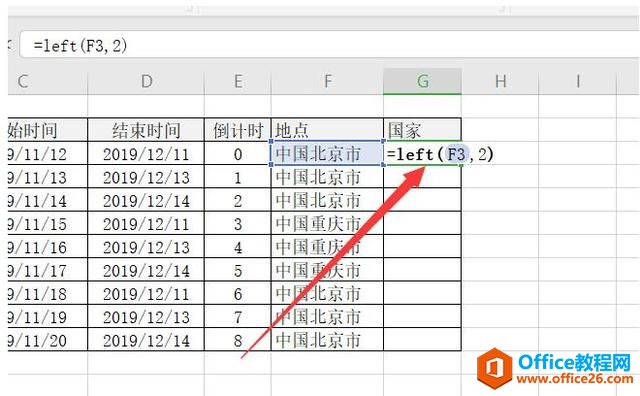640x396 pixels.
Task: Select column header H
Action: 500,81
